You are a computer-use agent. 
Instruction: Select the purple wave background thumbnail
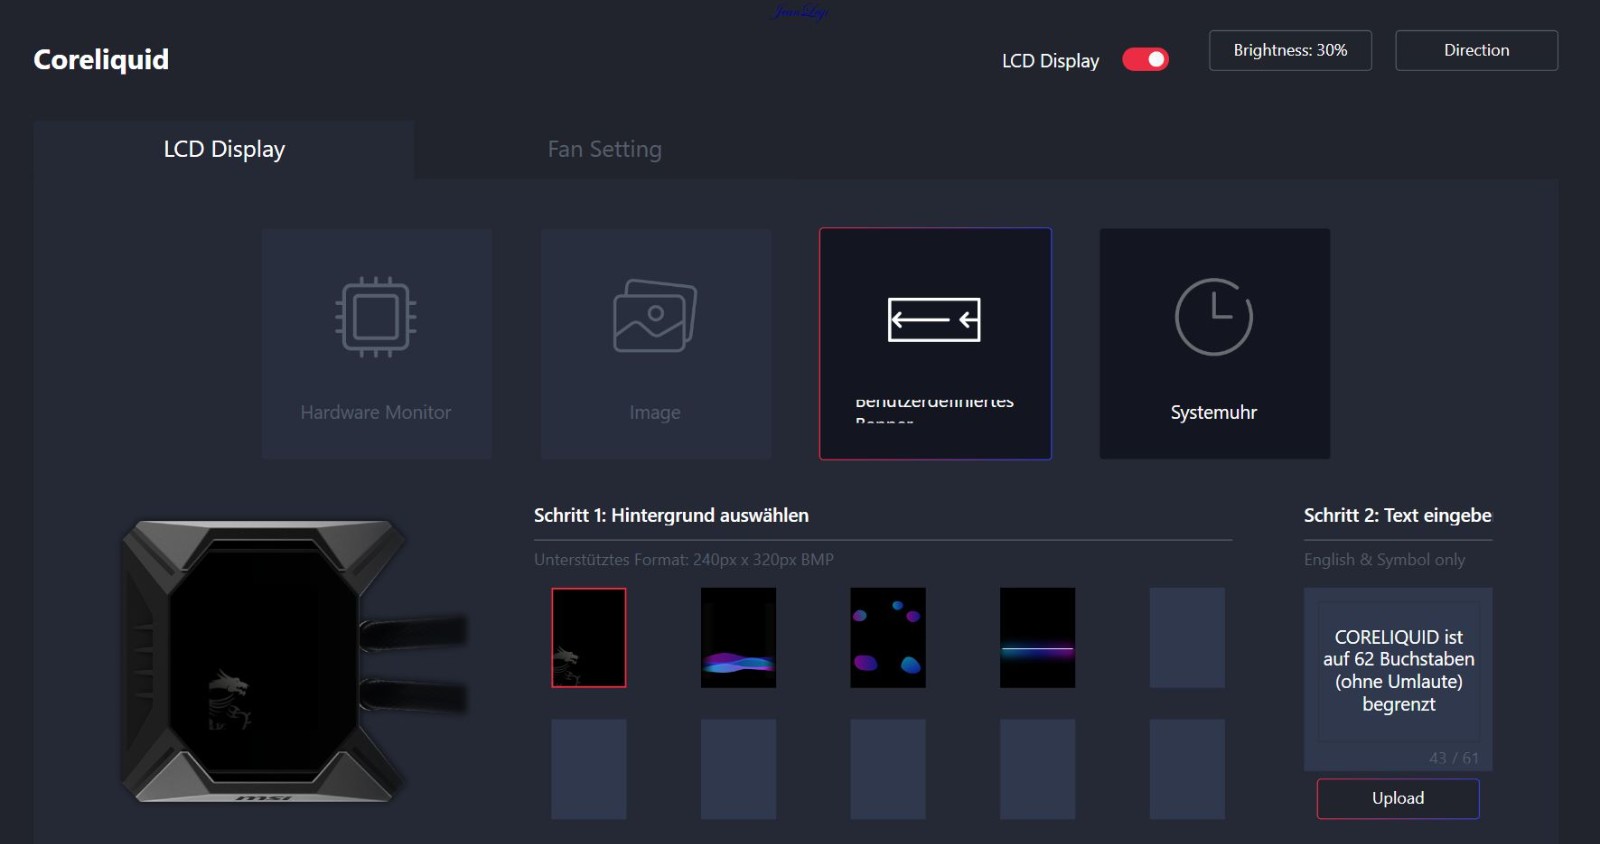738,638
